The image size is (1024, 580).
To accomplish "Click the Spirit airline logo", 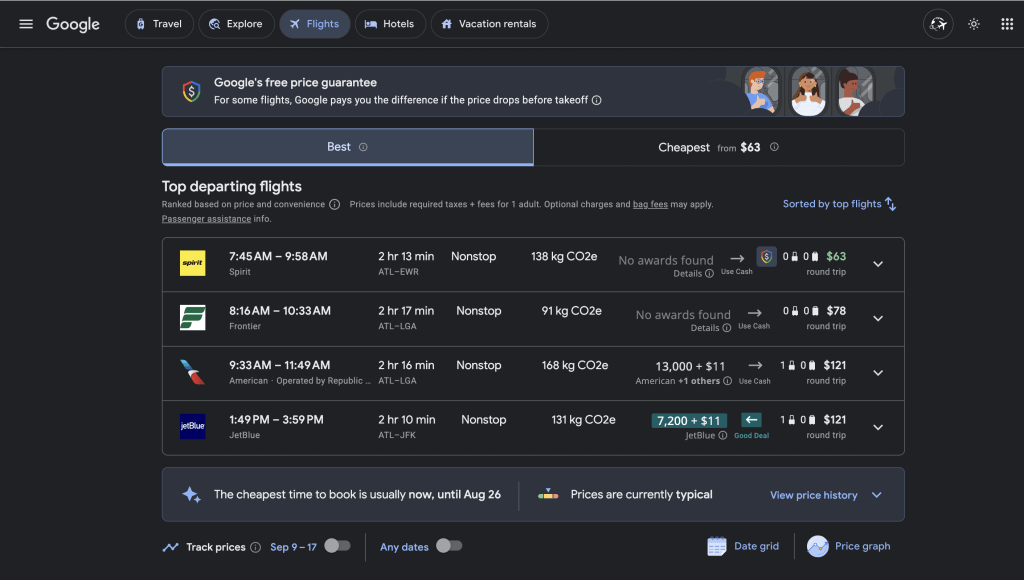I will pos(193,263).
